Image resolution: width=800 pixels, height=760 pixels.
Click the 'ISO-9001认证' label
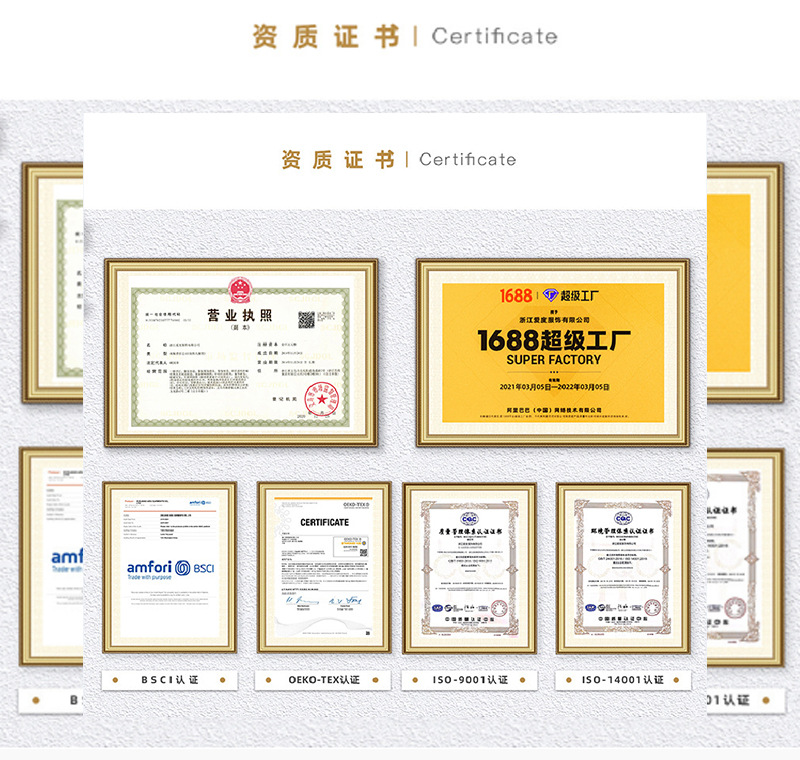pos(469,680)
